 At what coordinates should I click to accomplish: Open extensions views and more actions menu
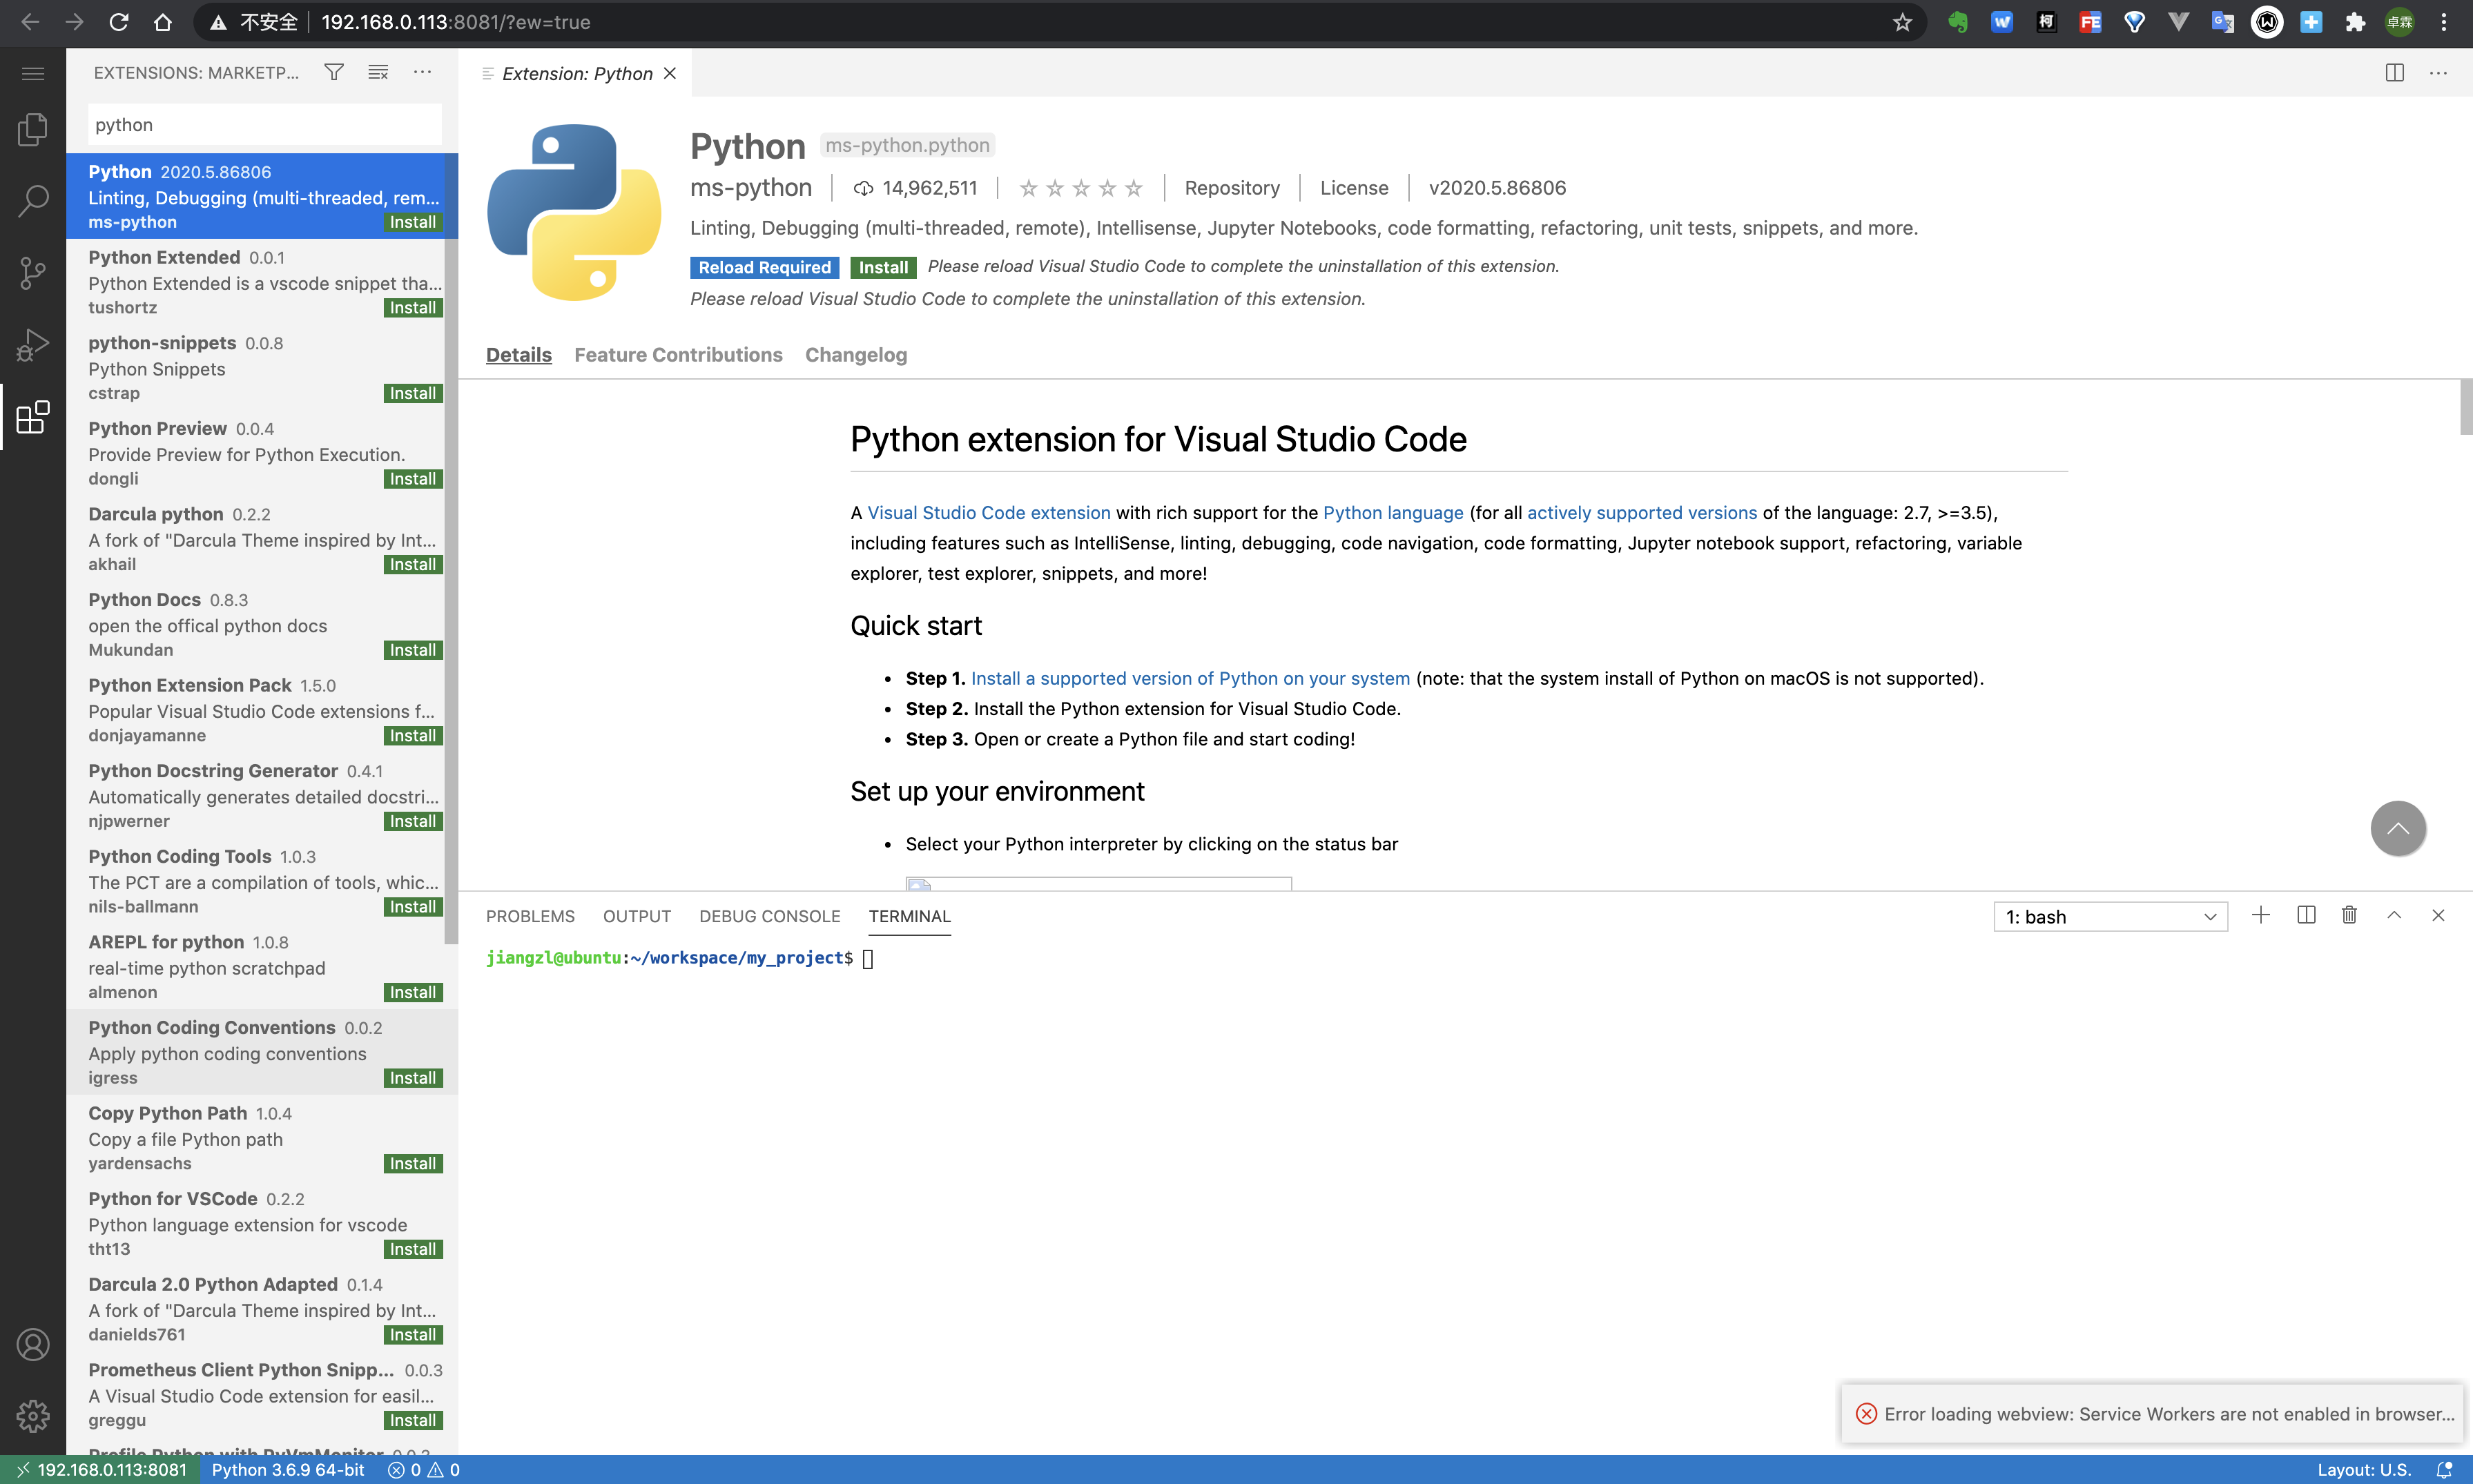[423, 72]
